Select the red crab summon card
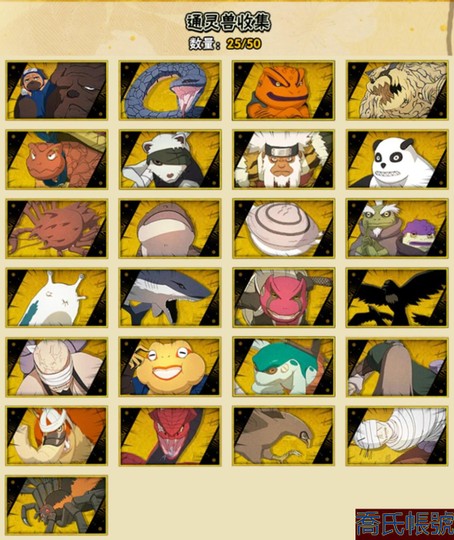The height and width of the screenshot is (540, 454). [x=57, y=228]
